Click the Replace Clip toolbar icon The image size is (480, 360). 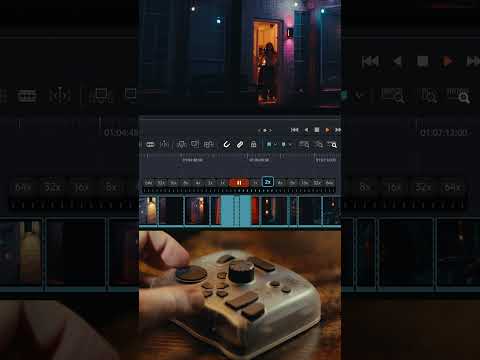[209, 145]
